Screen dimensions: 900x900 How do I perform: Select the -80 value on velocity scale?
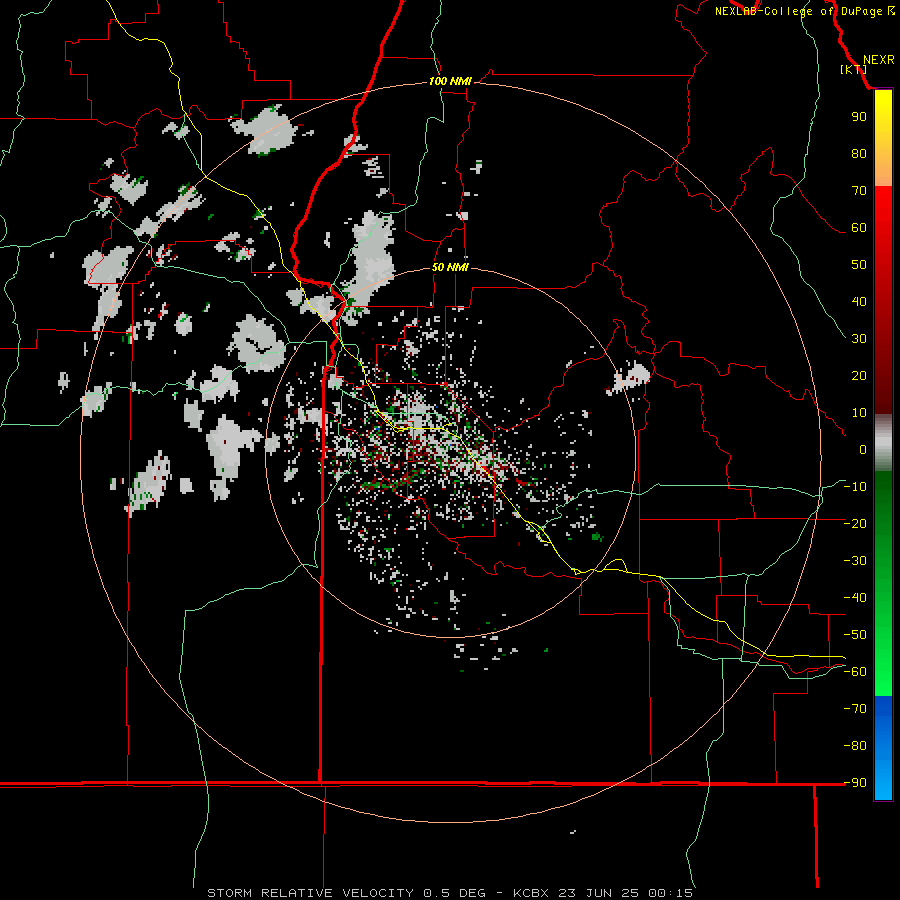pos(855,746)
